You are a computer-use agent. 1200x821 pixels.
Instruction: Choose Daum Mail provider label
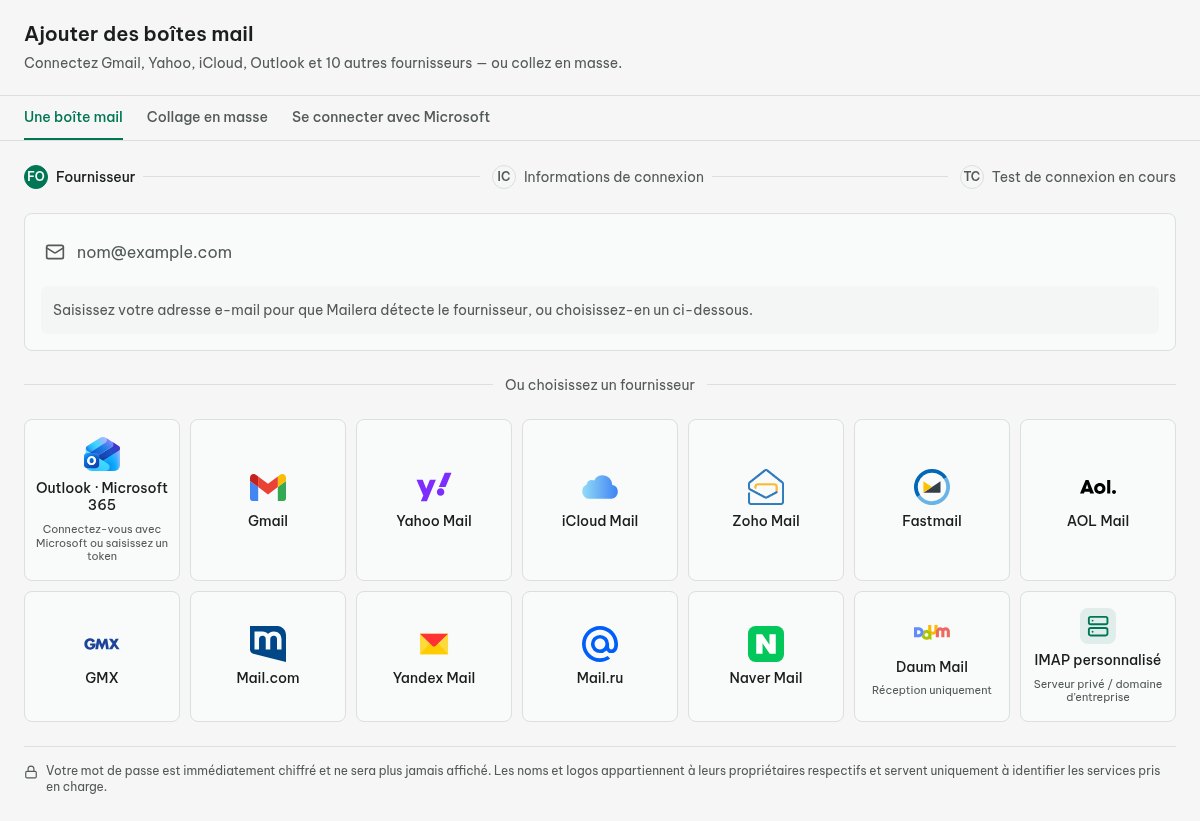(x=932, y=667)
